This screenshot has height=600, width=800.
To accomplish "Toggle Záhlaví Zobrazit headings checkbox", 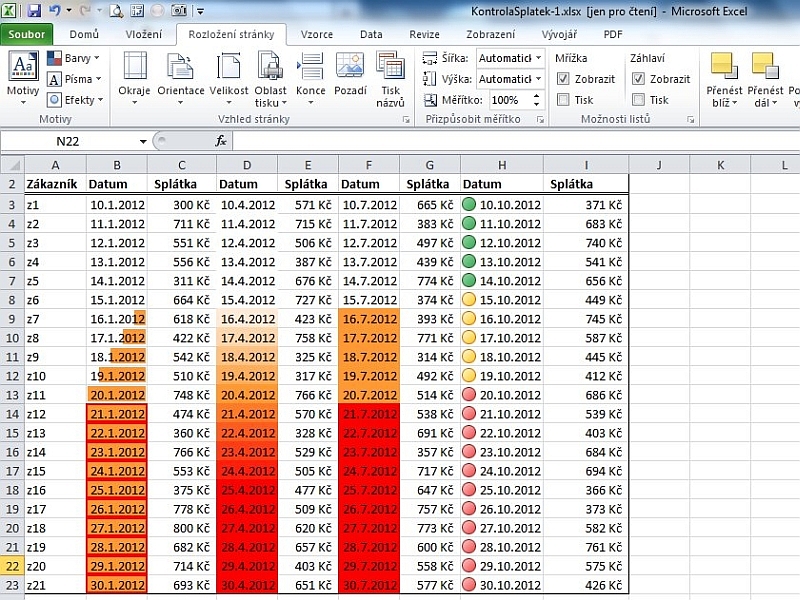I will [638, 79].
